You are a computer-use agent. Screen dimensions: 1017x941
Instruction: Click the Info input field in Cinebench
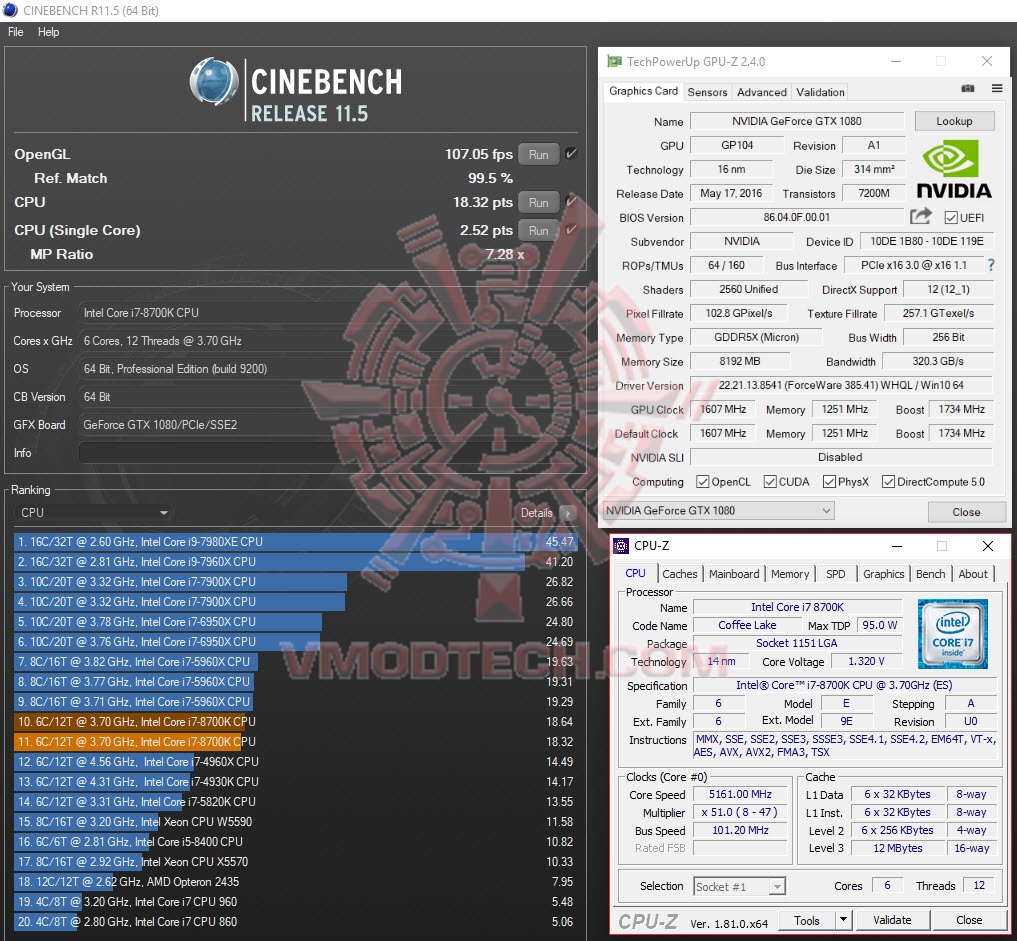pyautogui.click(x=329, y=453)
